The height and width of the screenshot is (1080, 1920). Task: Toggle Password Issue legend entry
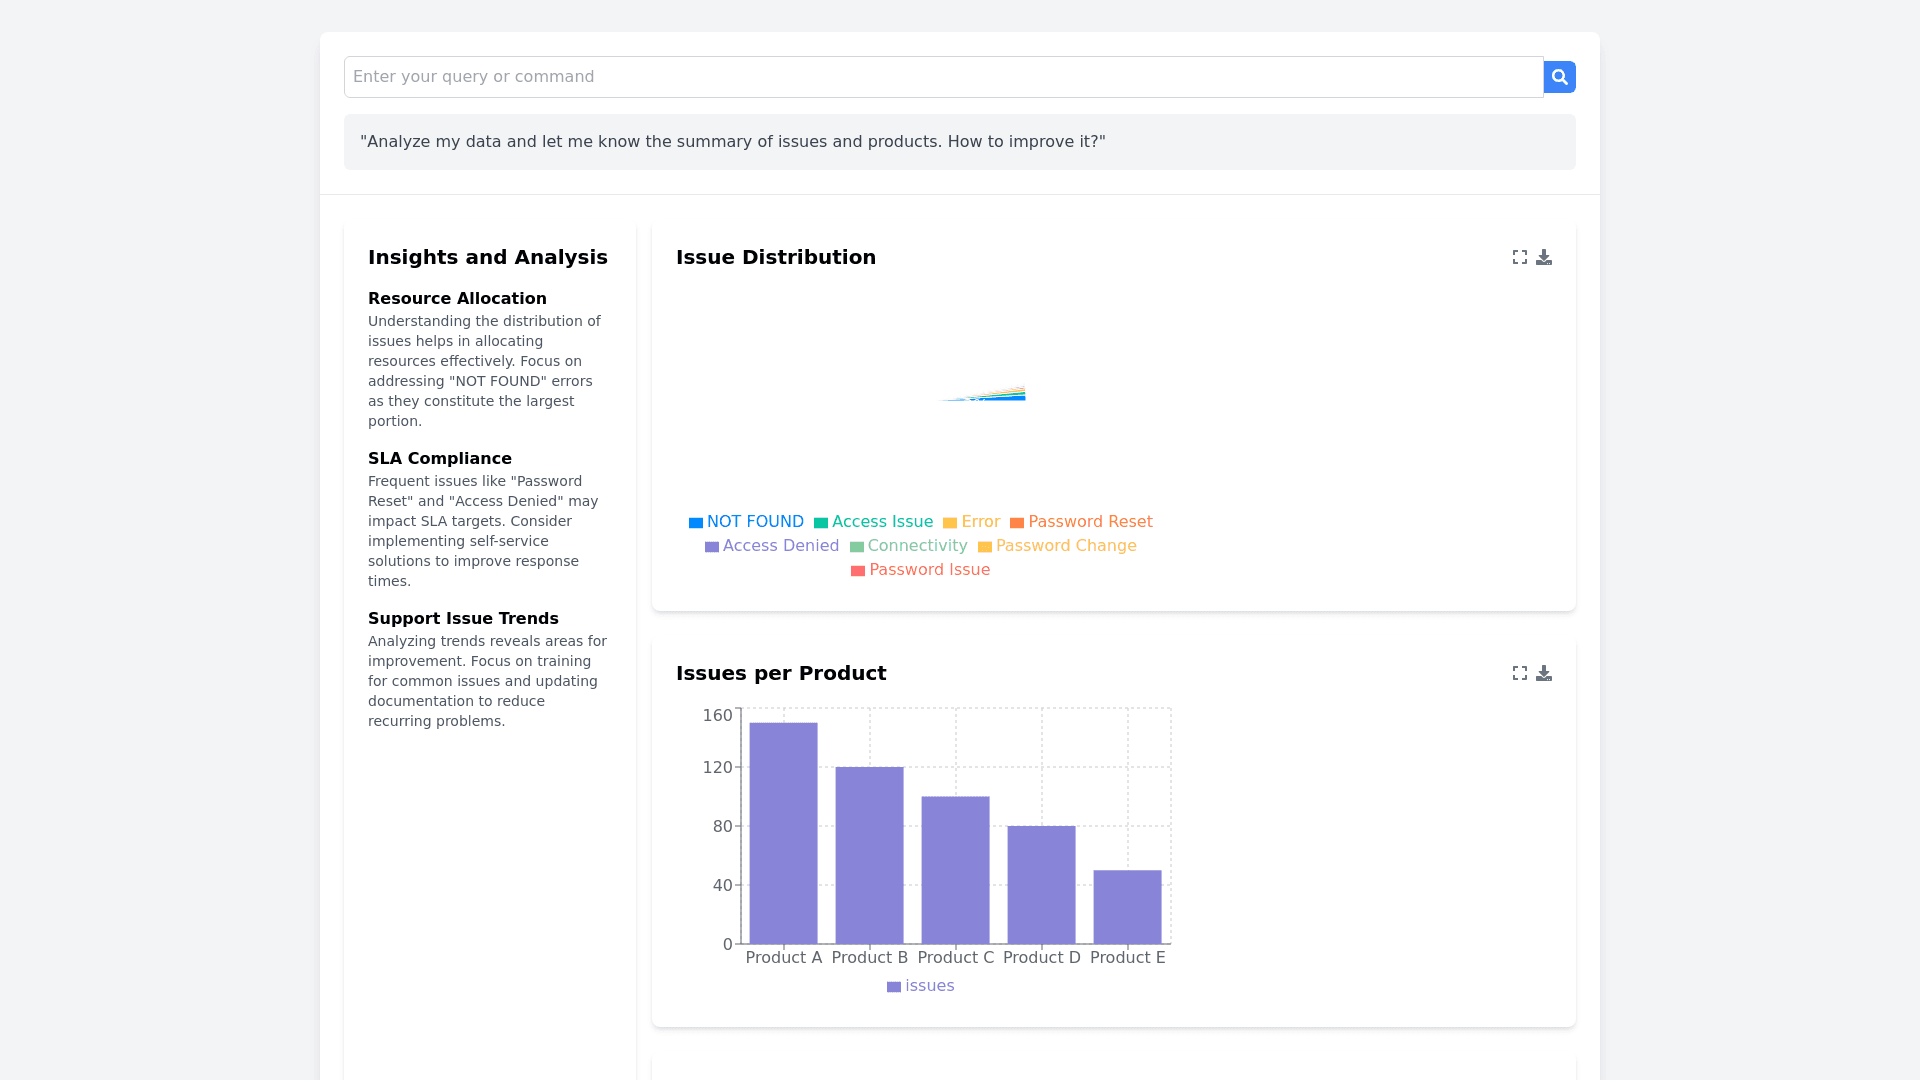pos(920,570)
